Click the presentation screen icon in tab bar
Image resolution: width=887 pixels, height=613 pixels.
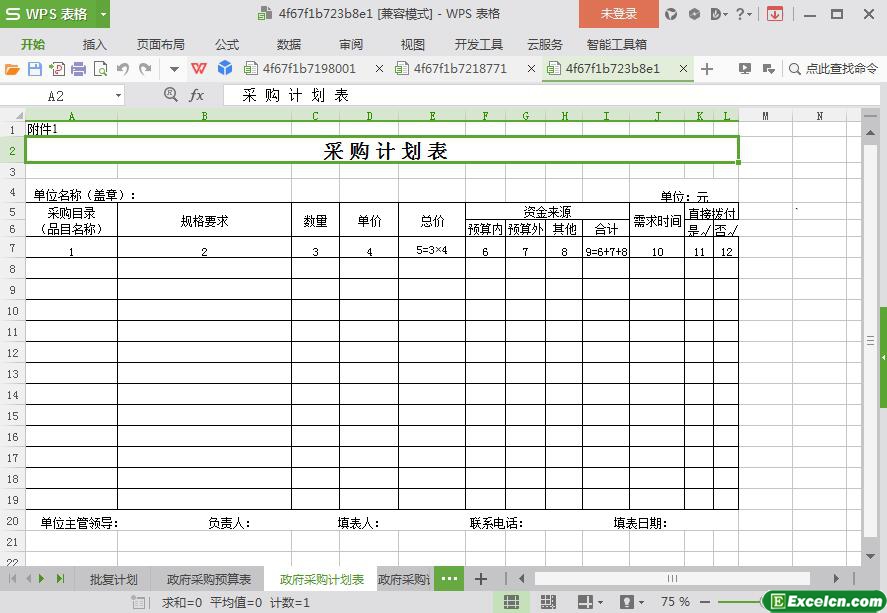point(745,69)
